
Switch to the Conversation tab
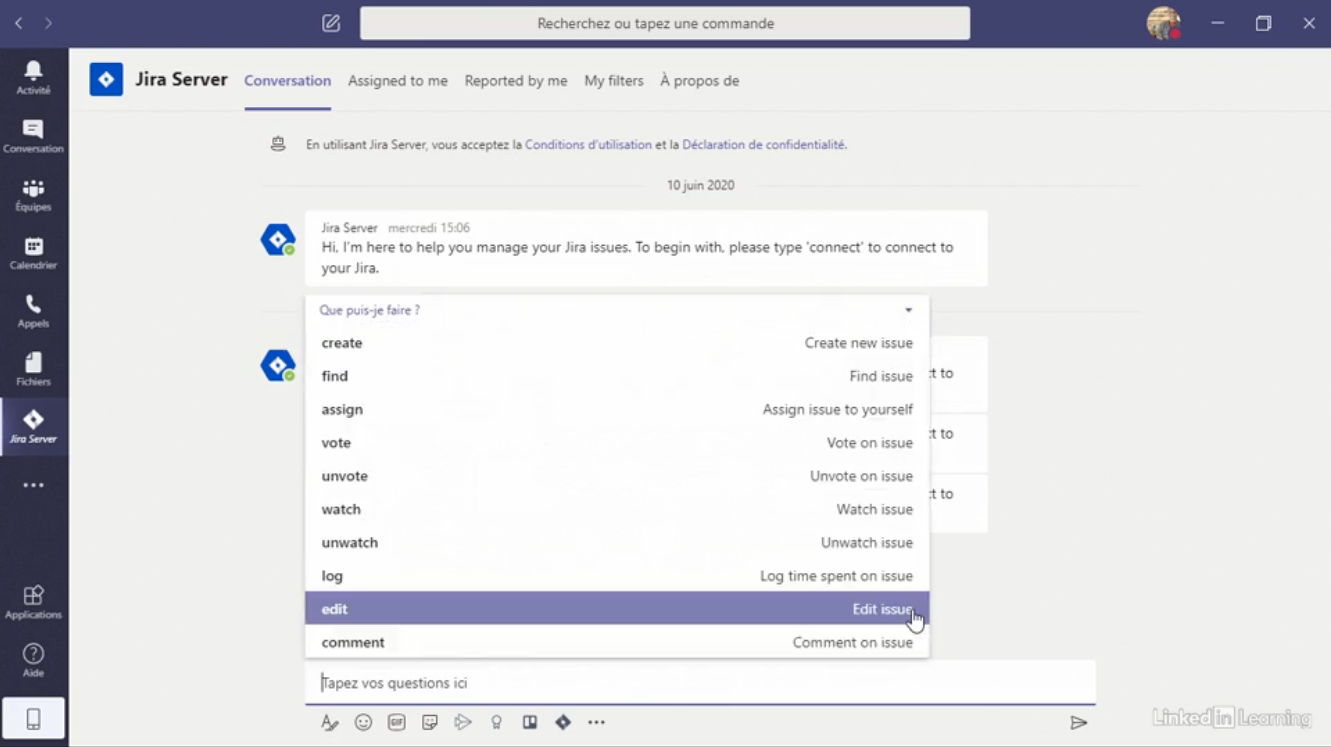pos(287,81)
